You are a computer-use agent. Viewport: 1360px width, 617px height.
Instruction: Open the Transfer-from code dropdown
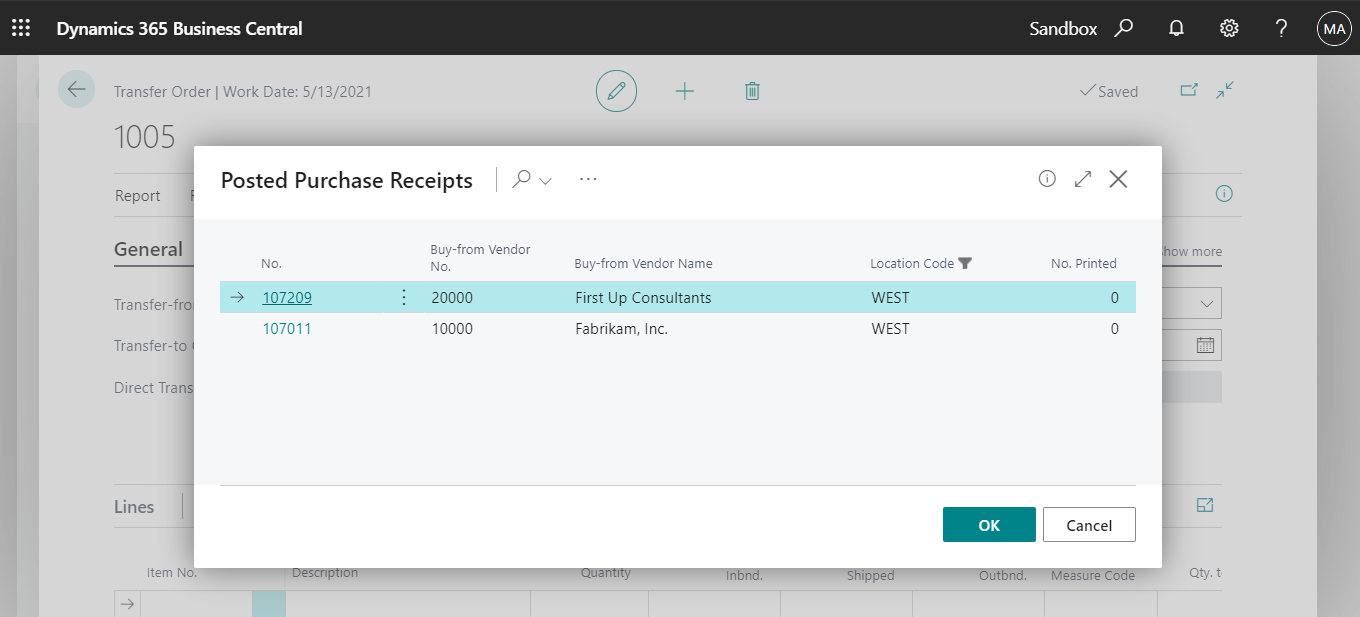click(x=1207, y=303)
